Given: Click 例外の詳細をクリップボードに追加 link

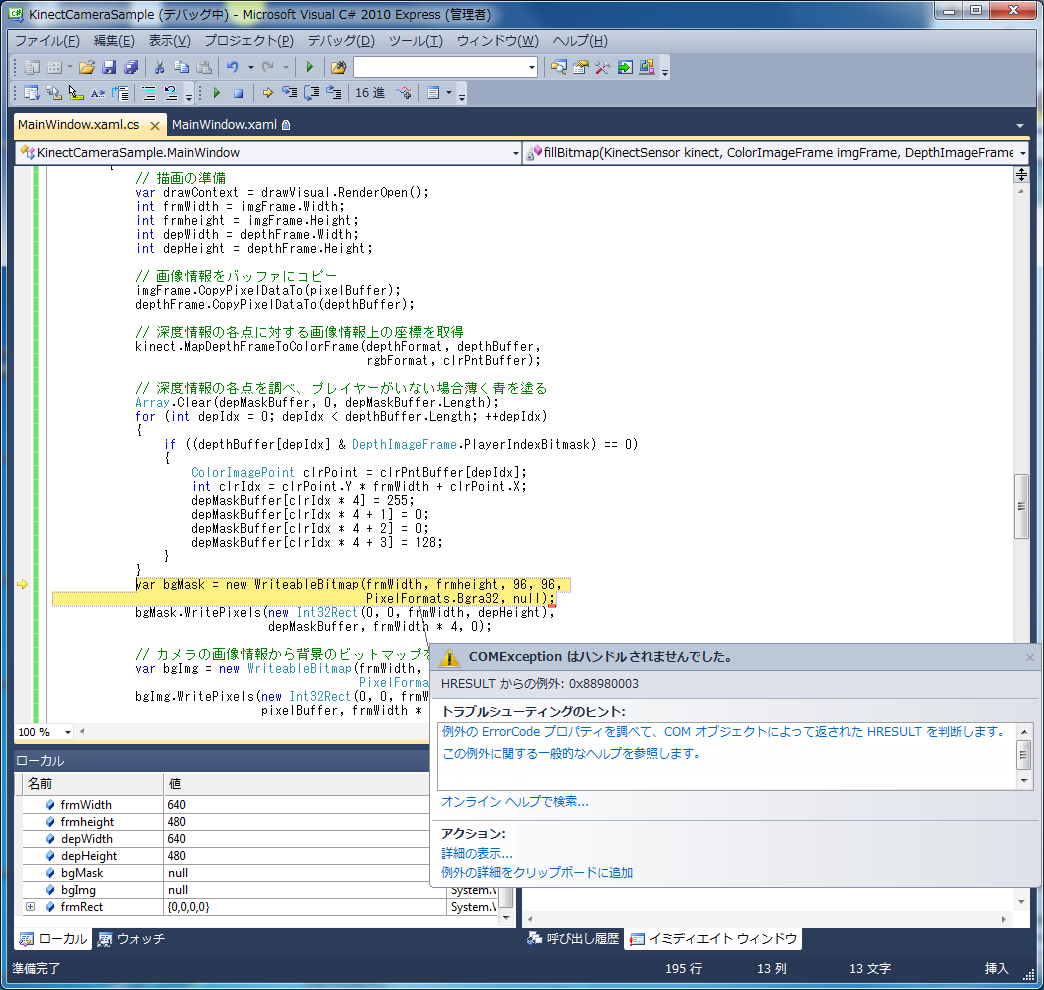Looking at the screenshot, I should tap(537, 872).
